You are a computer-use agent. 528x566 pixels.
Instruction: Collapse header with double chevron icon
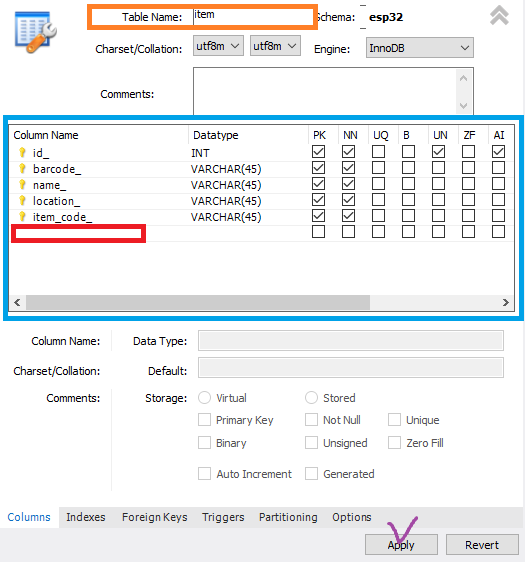(499, 15)
